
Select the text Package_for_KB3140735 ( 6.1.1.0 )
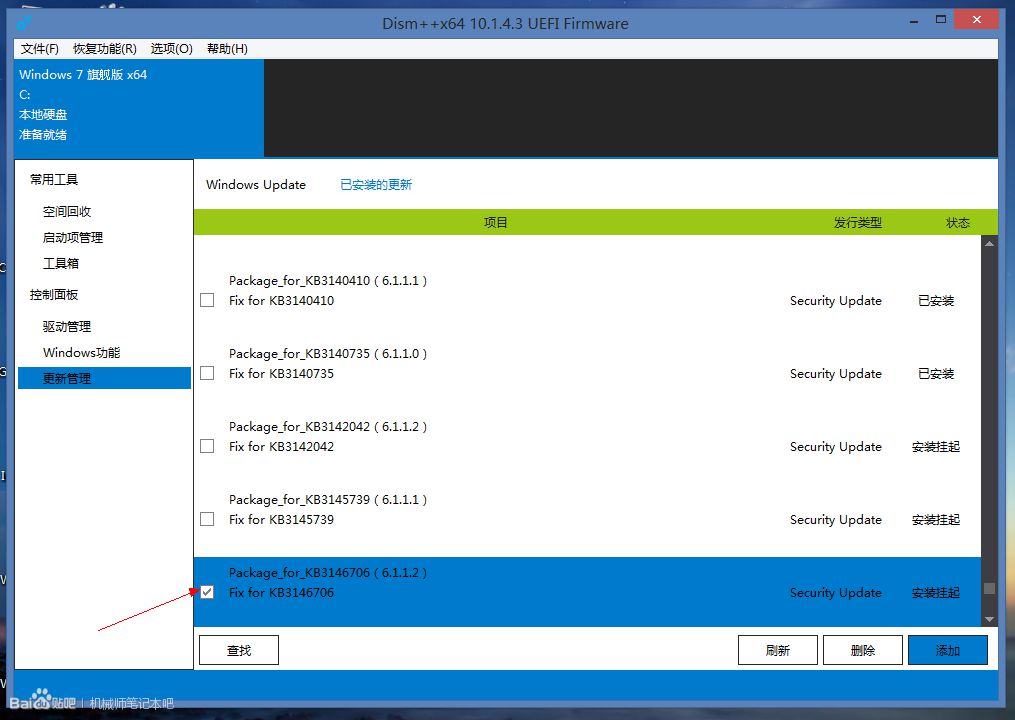[328, 354]
